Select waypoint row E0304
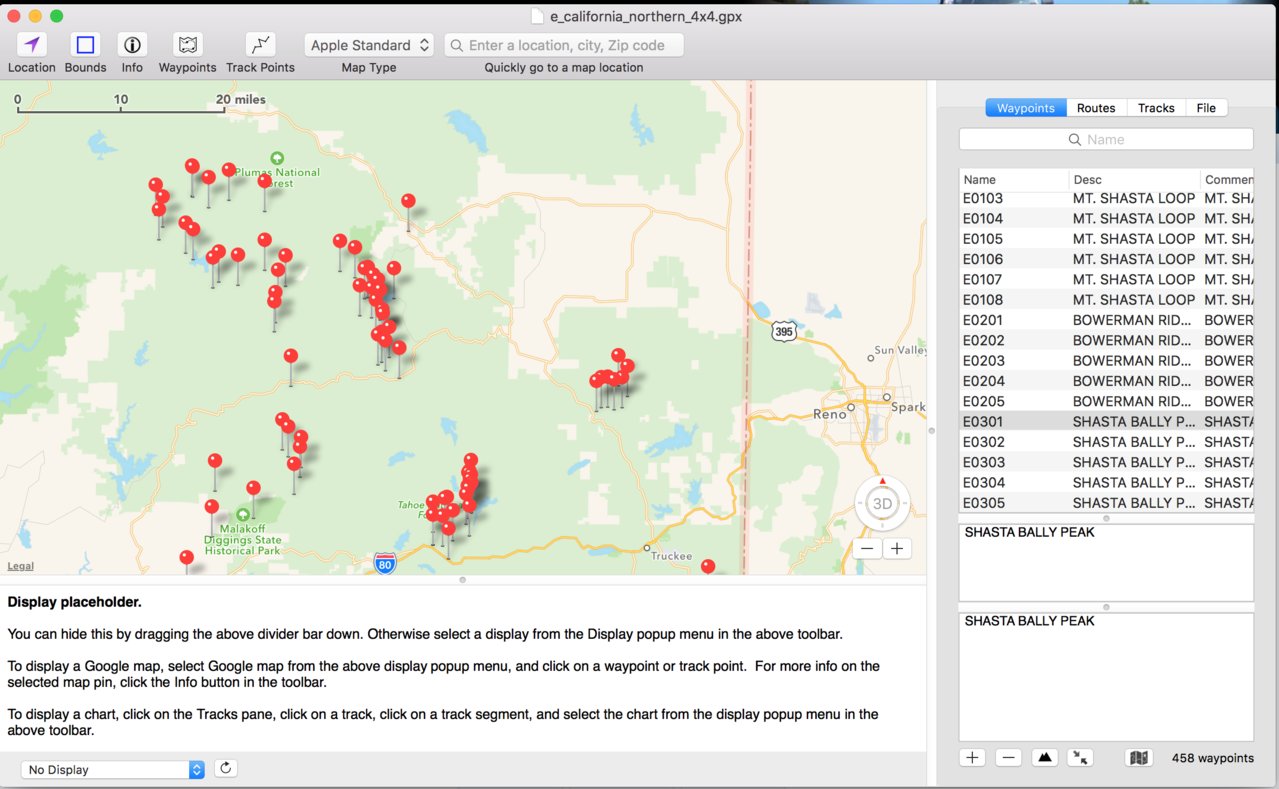The image size is (1279, 789). tap(1106, 482)
